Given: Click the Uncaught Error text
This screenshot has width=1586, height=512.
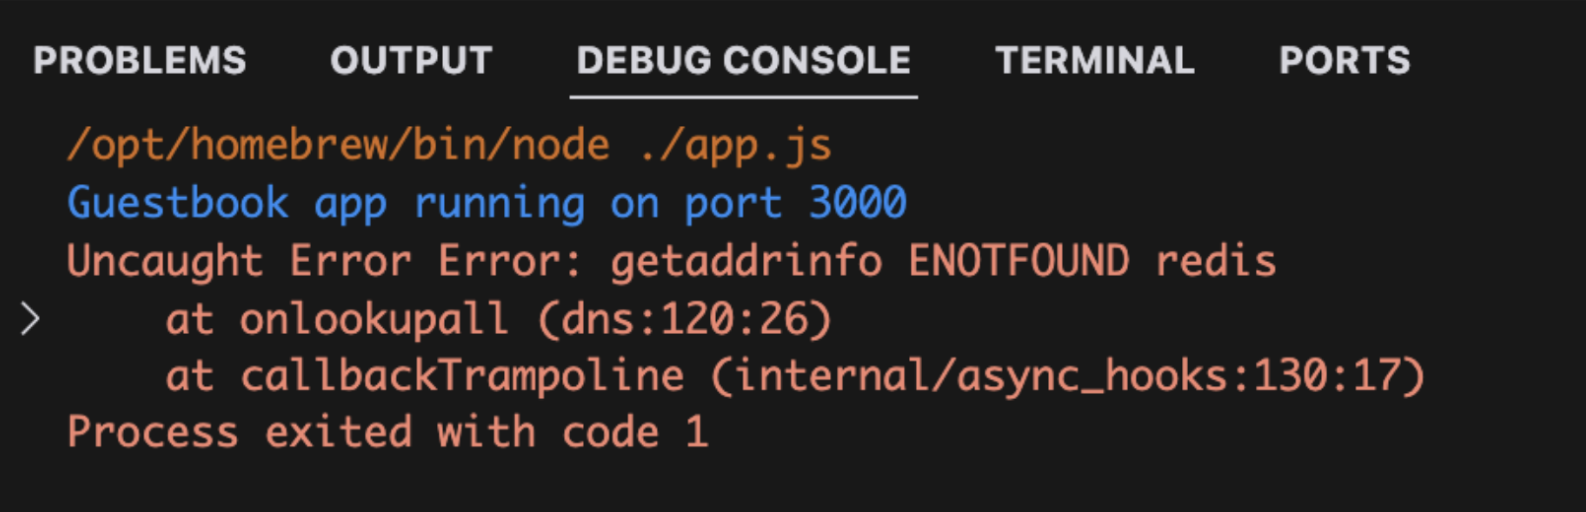Looking at the screenshot, I should [x=239, y=261].
